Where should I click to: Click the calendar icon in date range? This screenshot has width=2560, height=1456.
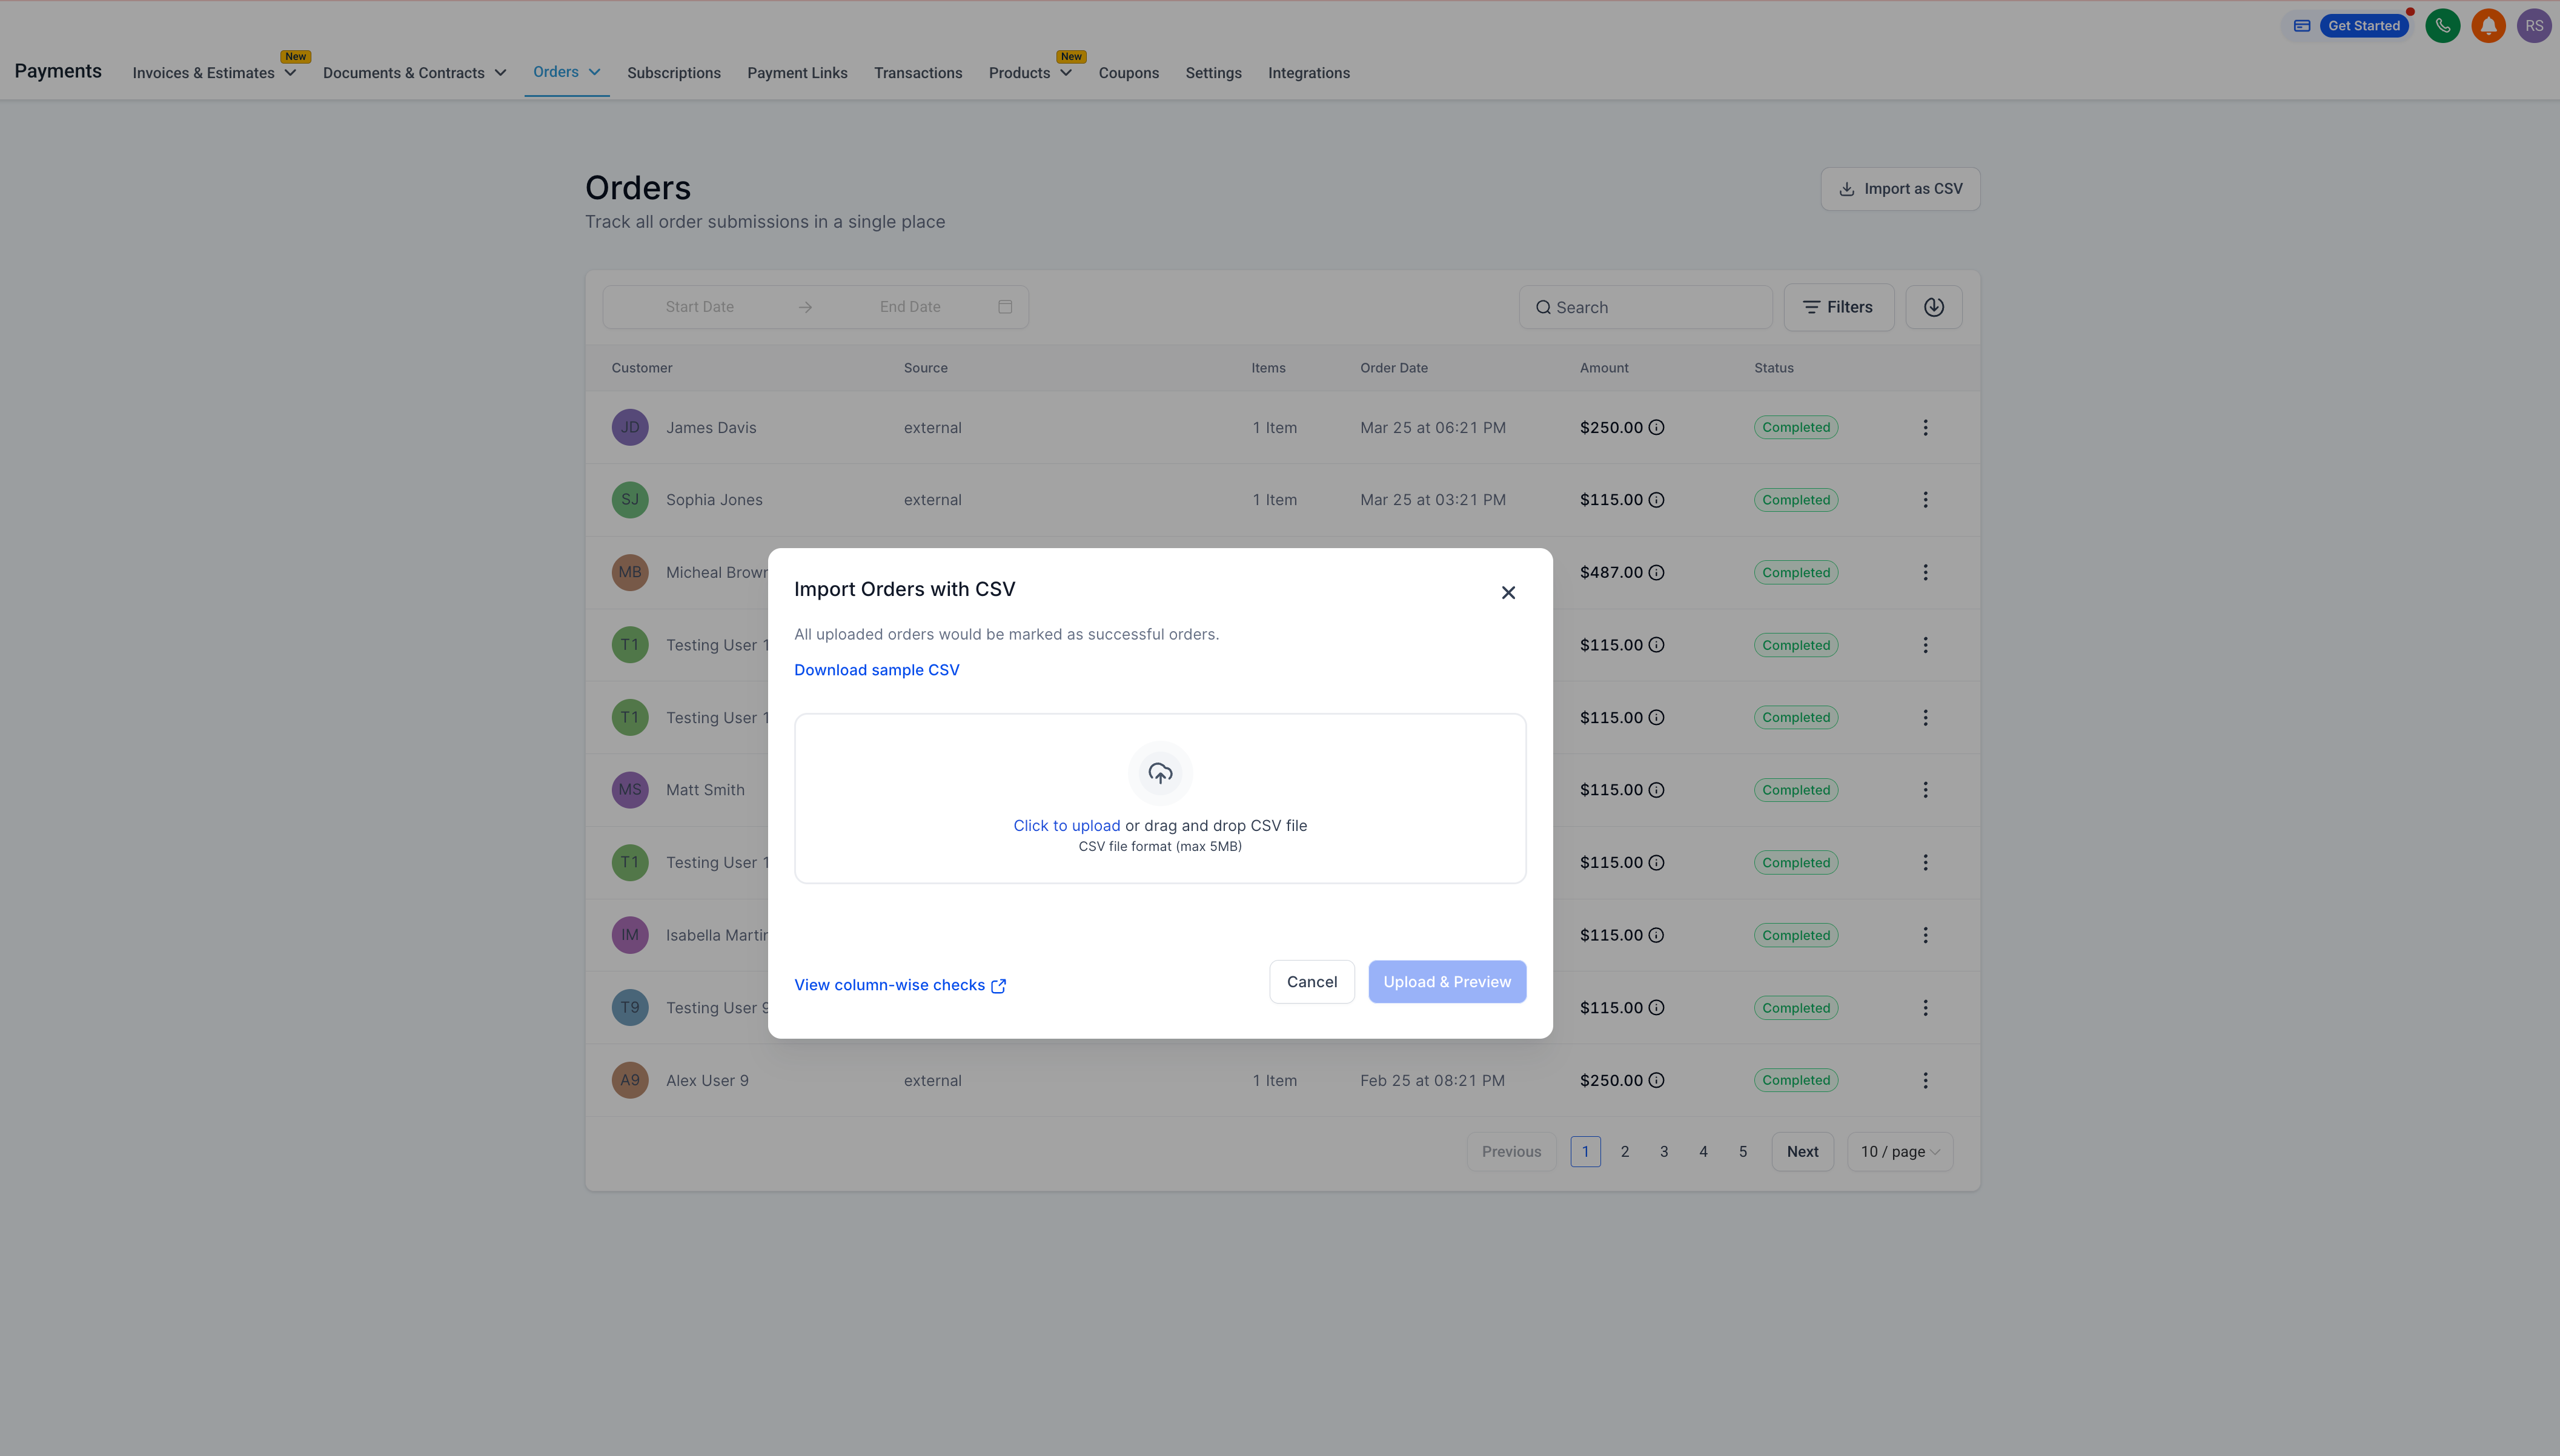pos(1005,307)
